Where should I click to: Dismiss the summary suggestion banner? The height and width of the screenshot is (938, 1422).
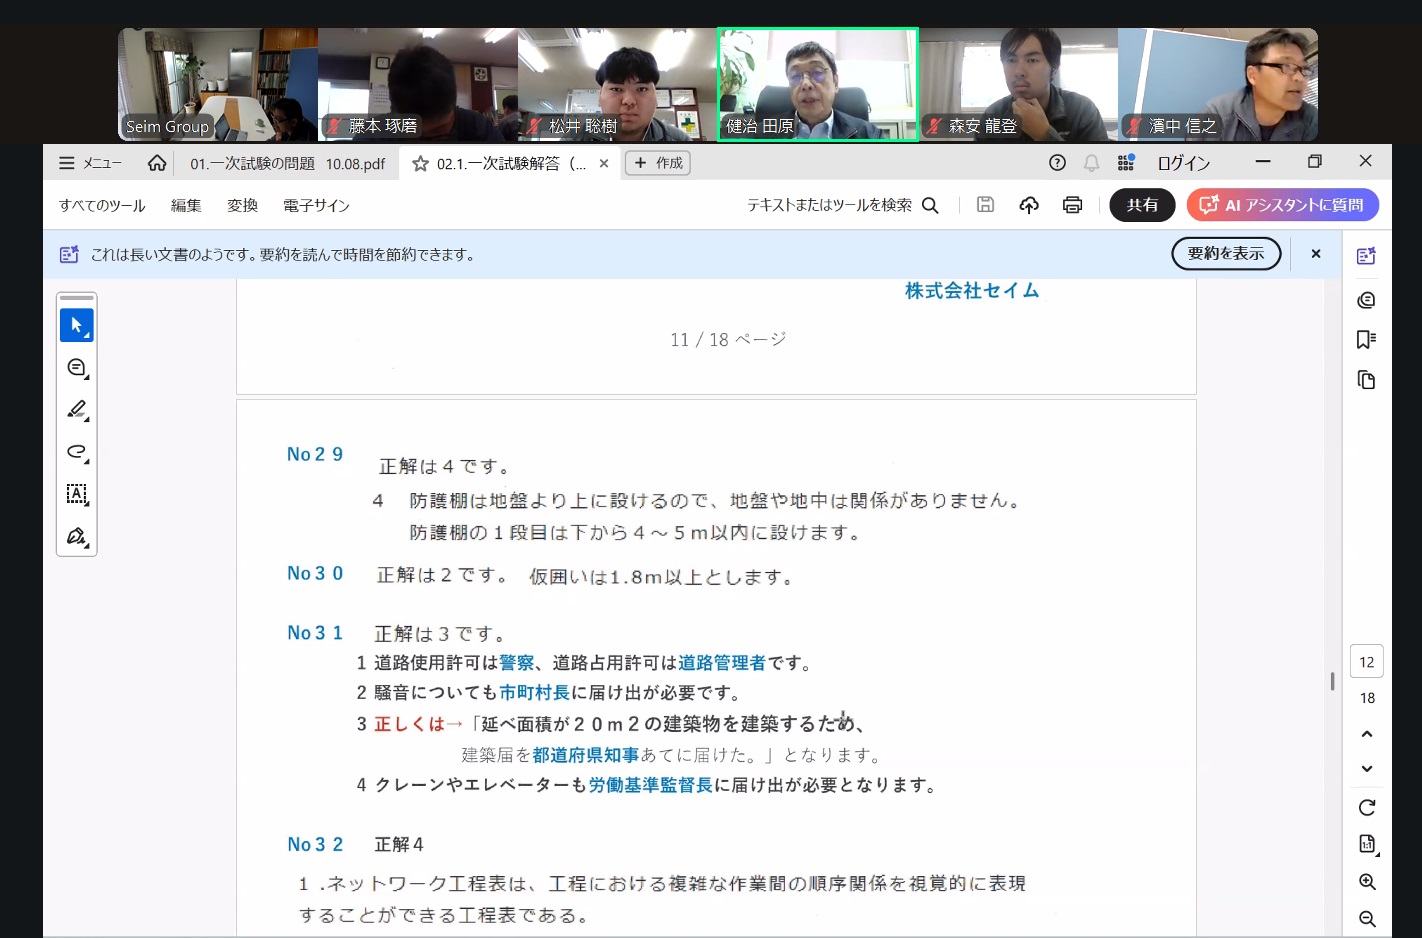click(1316, 254)
